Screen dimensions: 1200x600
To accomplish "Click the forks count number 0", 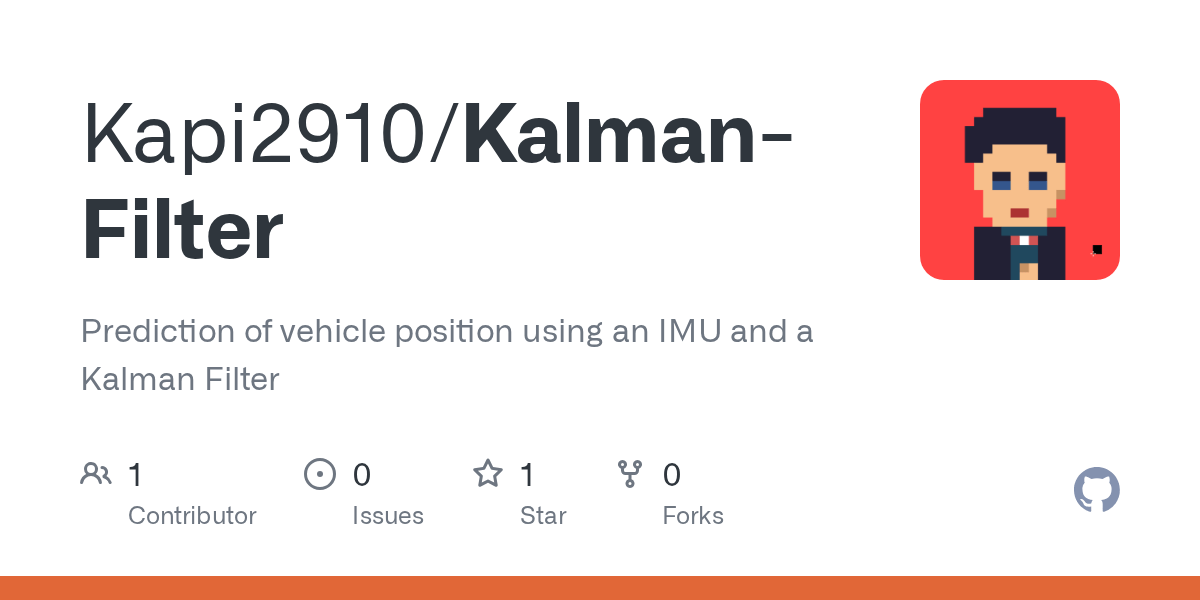I will [x=672, y=474].
